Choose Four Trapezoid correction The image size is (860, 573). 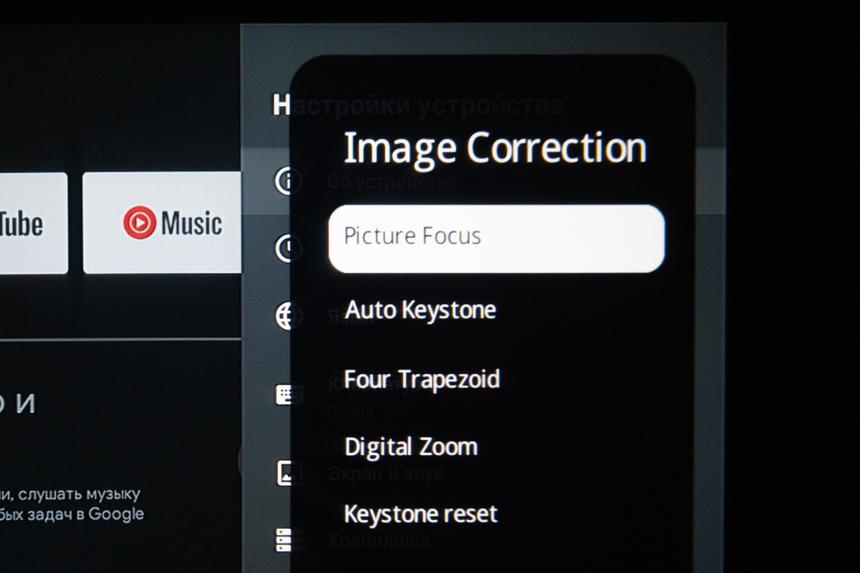[421, 380]
